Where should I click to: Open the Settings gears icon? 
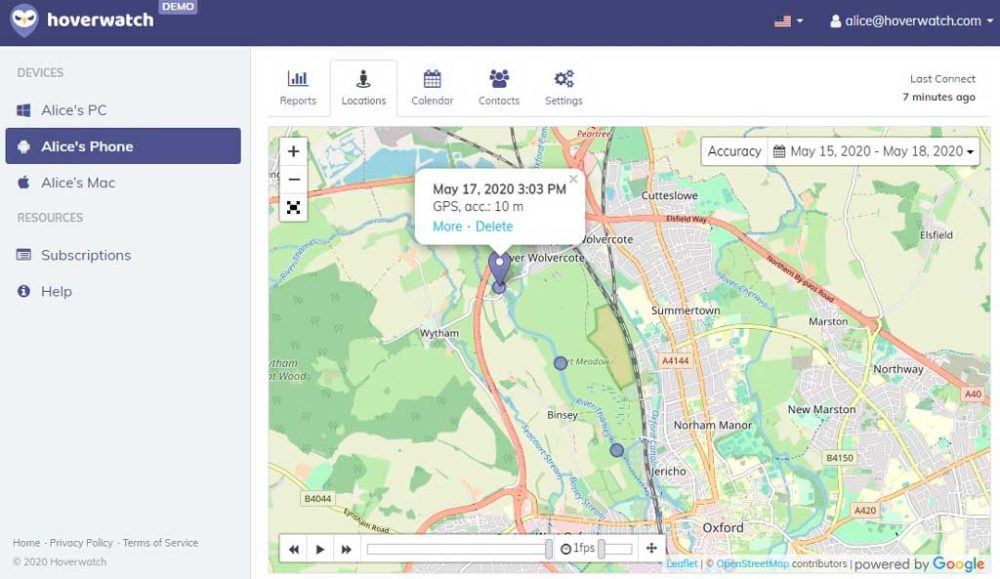[x=564, y=80]
